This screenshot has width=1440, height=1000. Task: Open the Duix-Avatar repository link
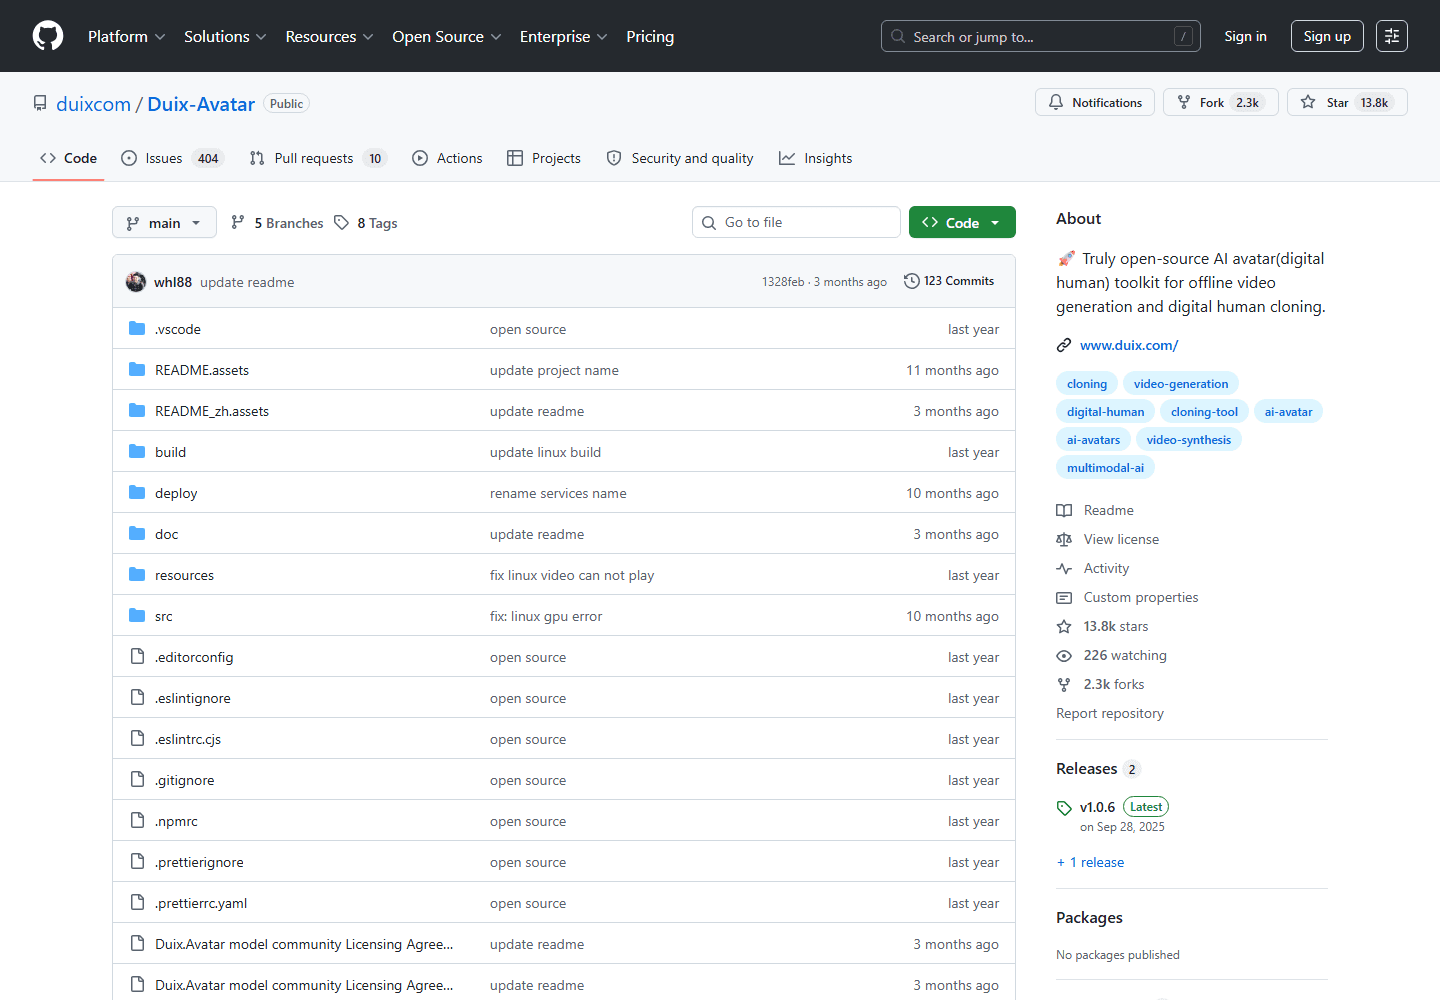pos(201,104)
